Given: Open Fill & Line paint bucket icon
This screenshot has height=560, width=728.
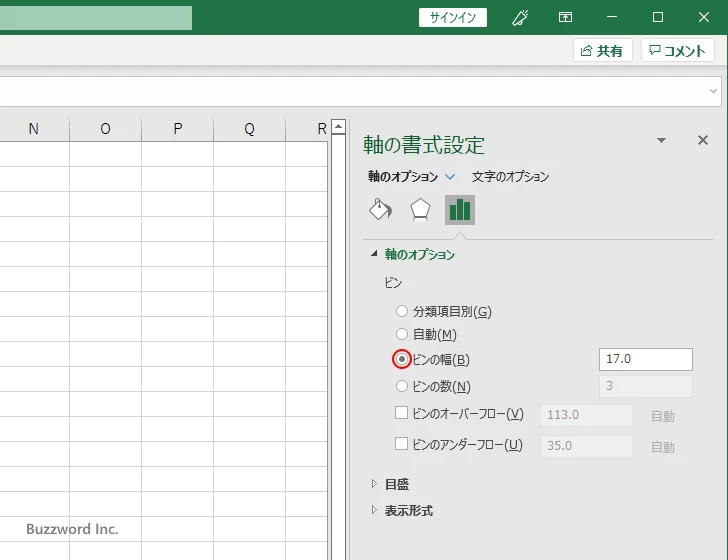Looking at the screenshot, I should (x=380, y=209).
